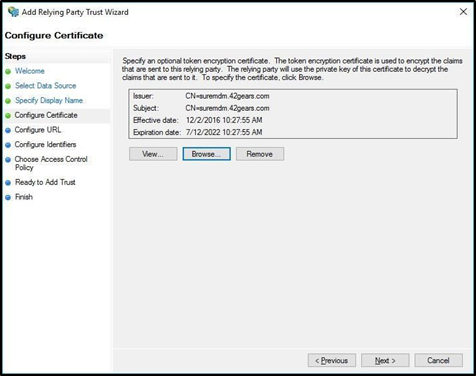
Task: Click the blue bullet beside Ready to Add Trust
Action: 8,183
